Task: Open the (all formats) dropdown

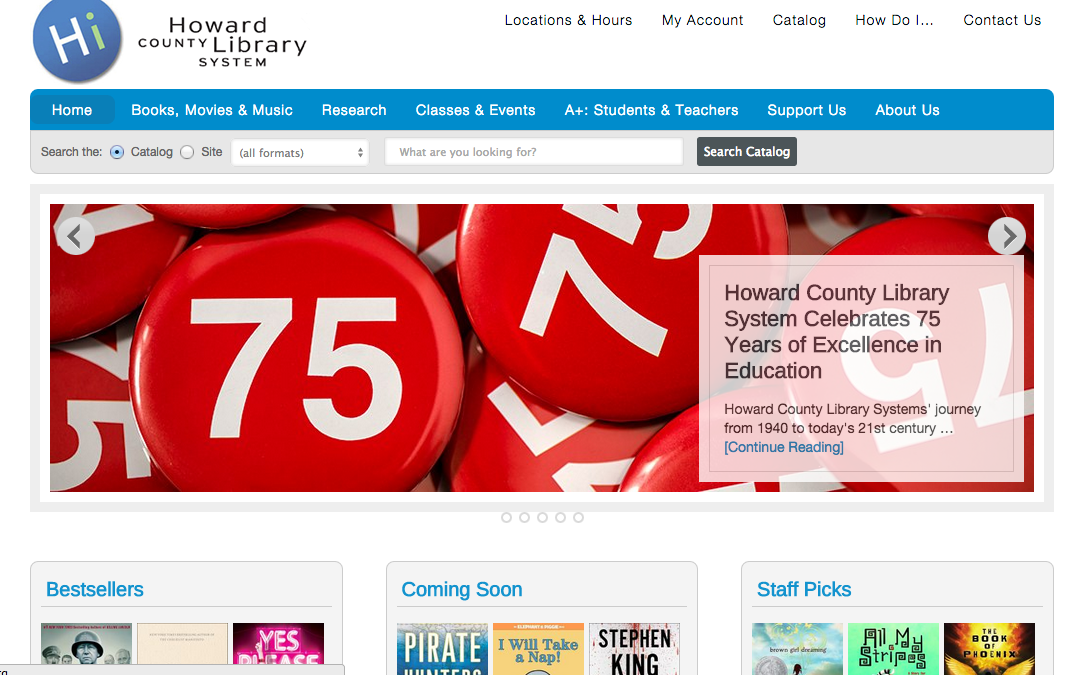Action: click(300, 151)
